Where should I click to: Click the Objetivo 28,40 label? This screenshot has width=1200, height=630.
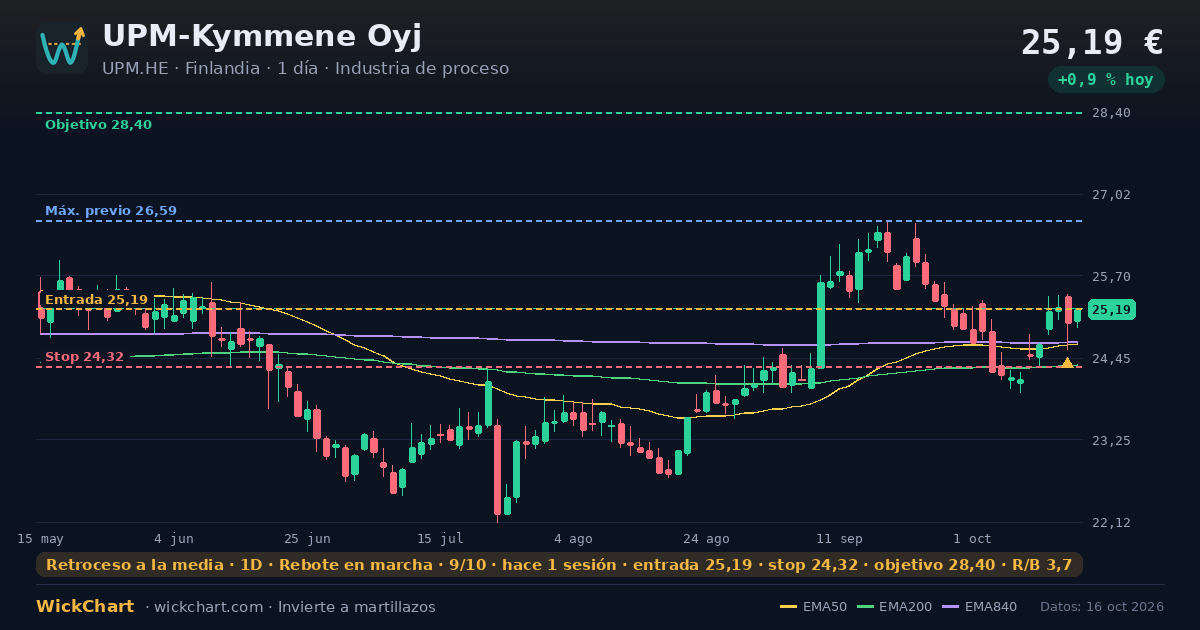tap(98, 125)
